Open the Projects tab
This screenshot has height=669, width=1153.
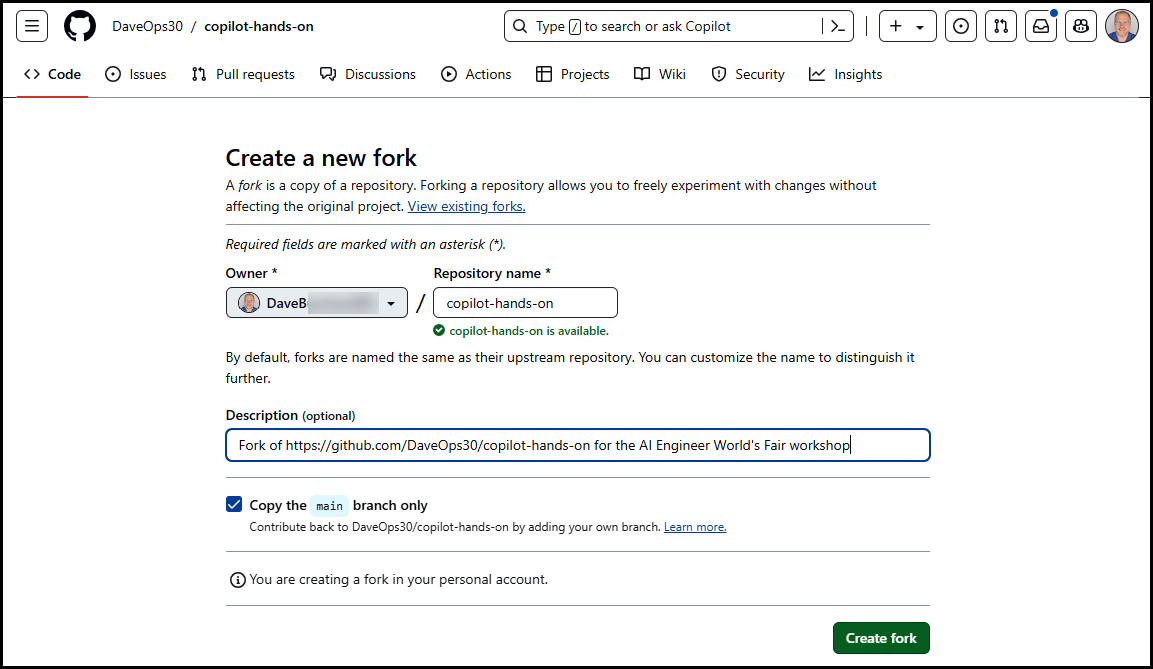coord(573,74)
